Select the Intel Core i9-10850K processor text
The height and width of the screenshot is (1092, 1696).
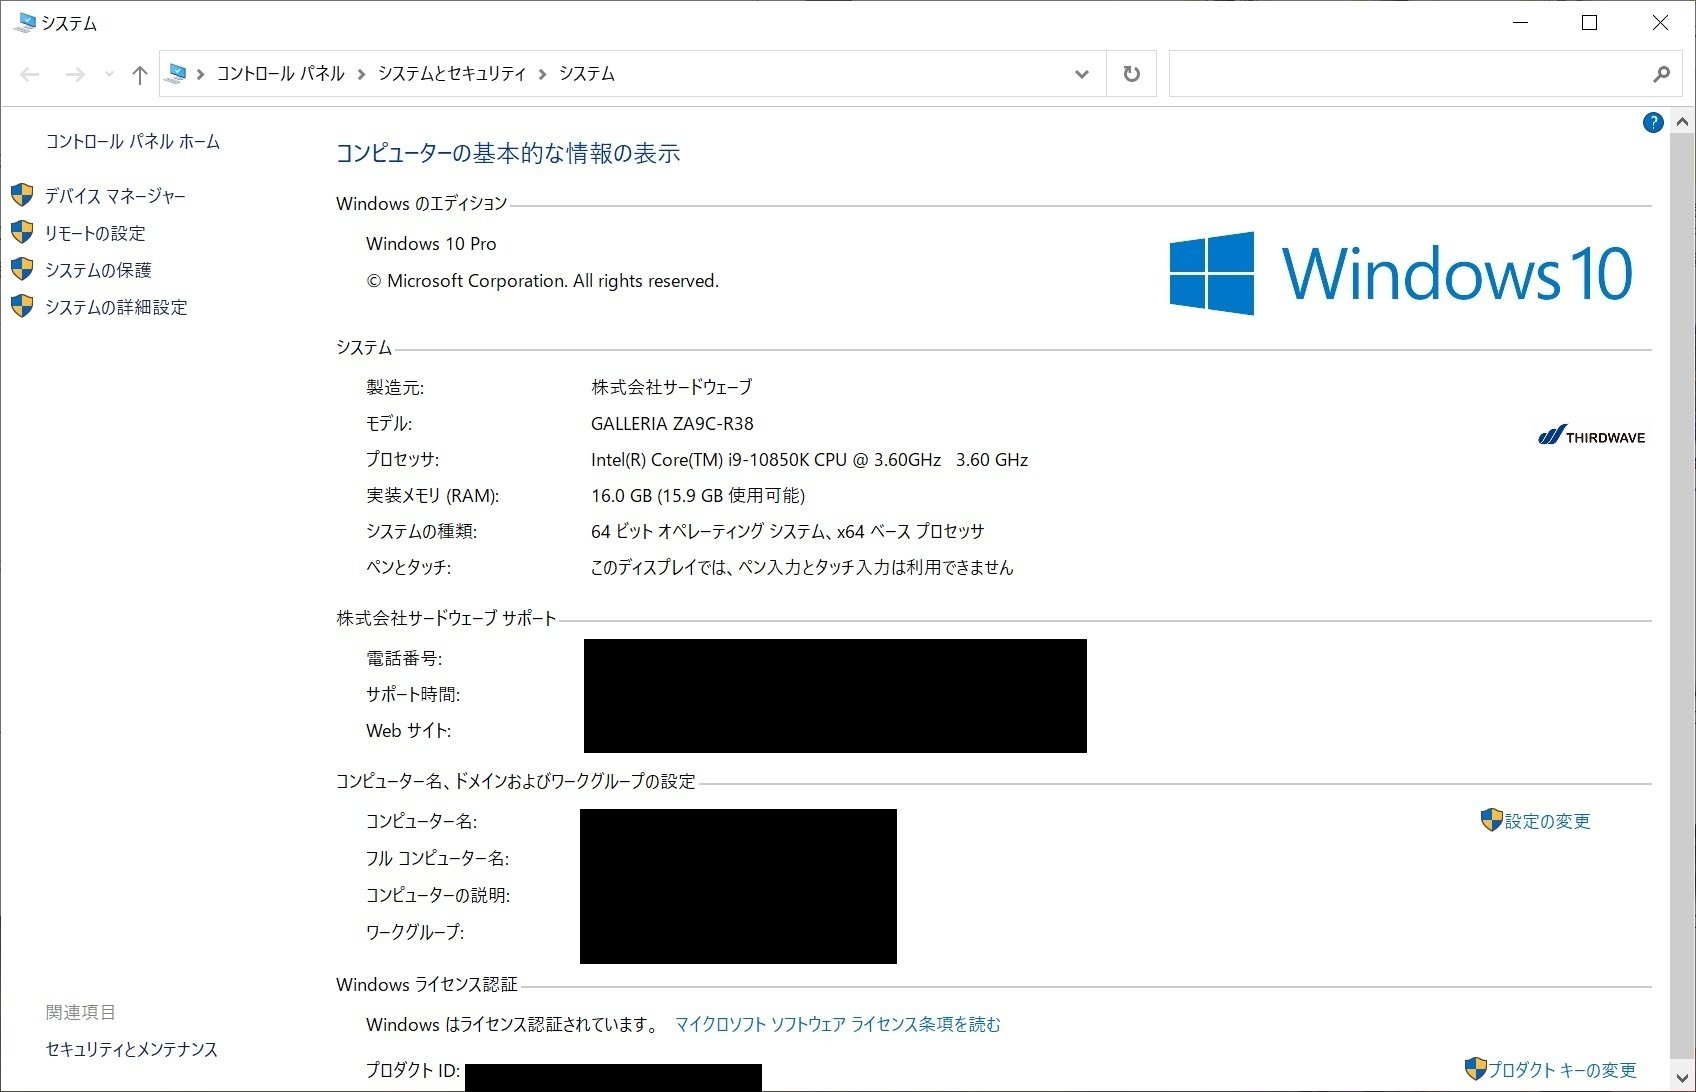pos(809,460)
